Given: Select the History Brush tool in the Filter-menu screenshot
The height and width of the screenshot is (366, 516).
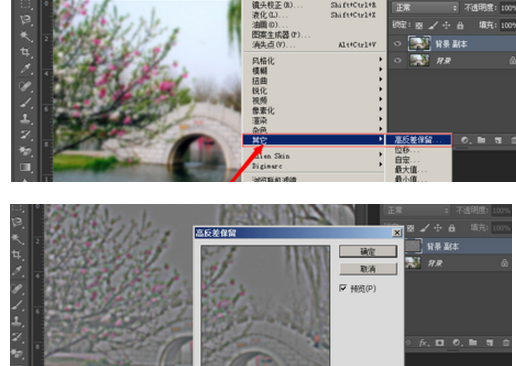Looking at the screenshot, I should (x=25, y=134).
